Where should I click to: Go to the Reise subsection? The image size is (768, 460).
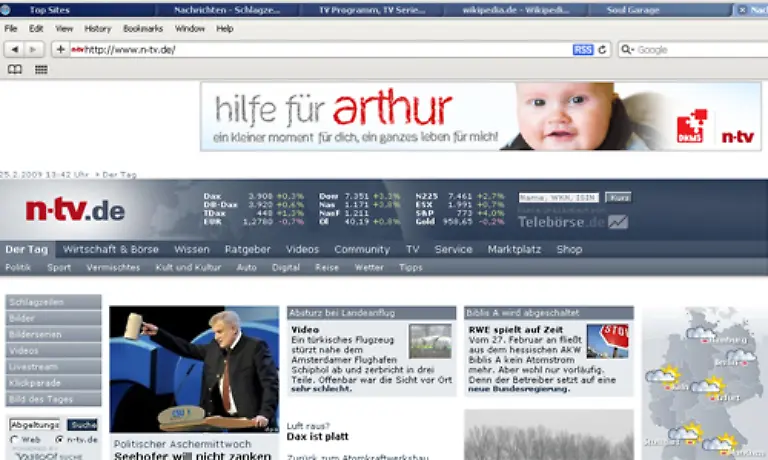click(327, 267)
